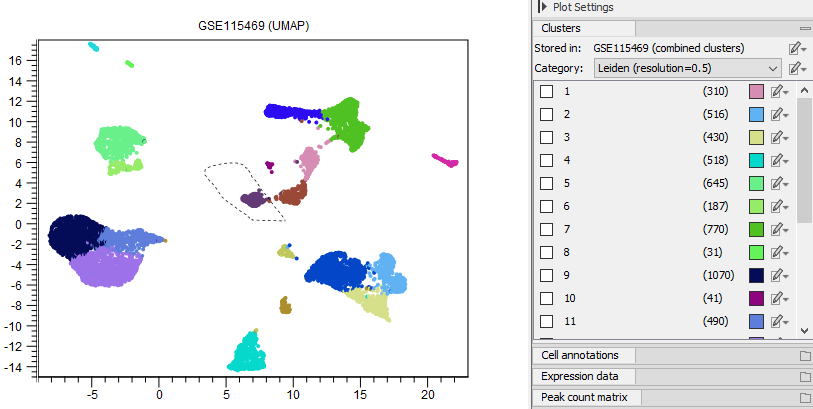
Task: Open edit menu beside Category dropdown
Action: [796, 68]
